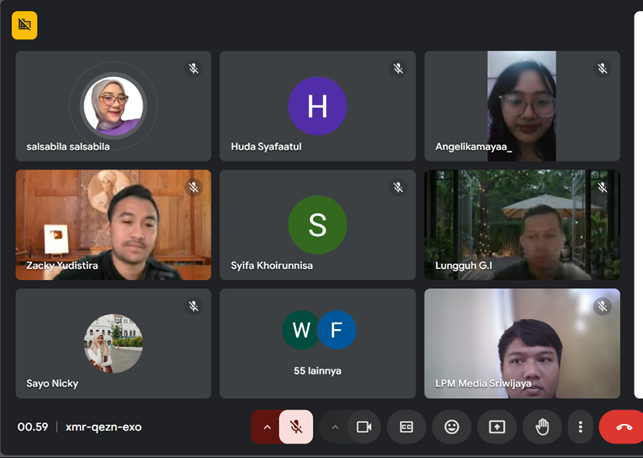Turn on closed captions
This screenshot has height=458, width=643.
[407, 427]
